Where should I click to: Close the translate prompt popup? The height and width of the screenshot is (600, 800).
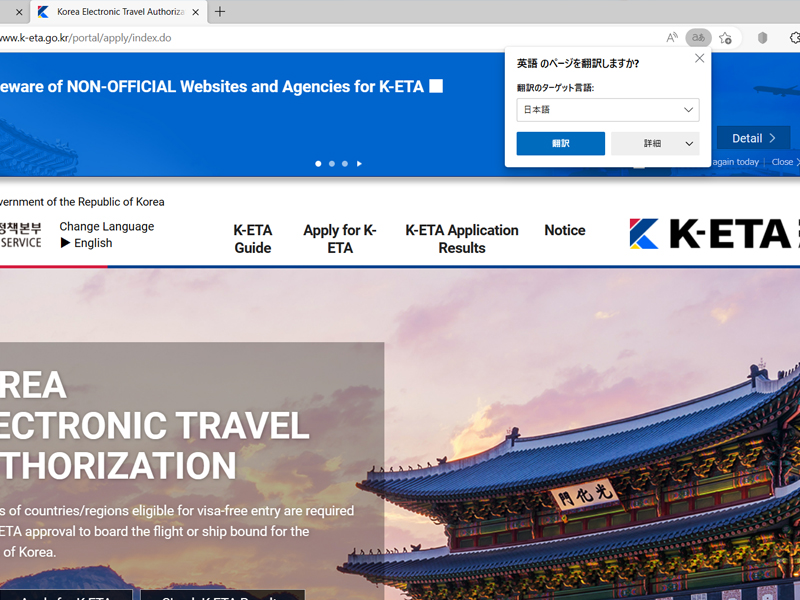(x=699, y=58)
